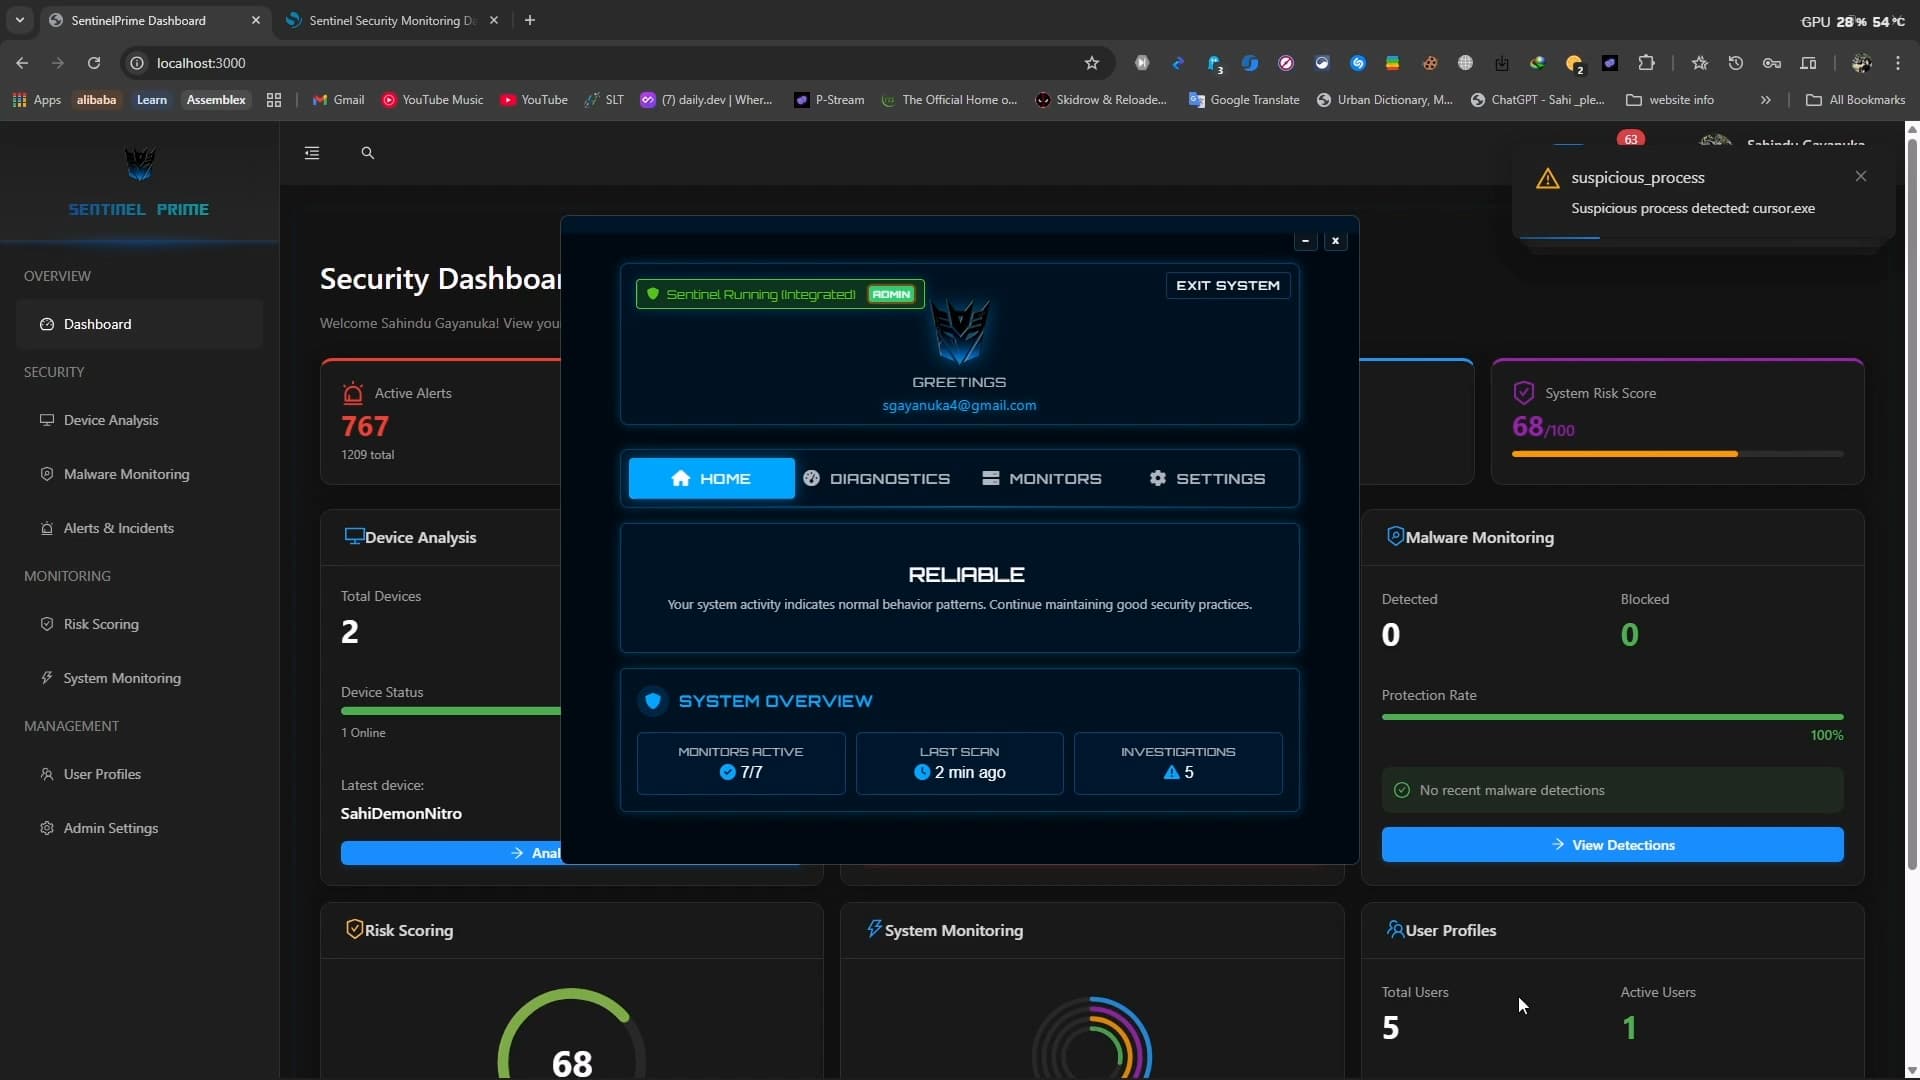This screenshot has height=1080, width=1920.
Task: Dismiss the suspicious_process alert notification
Action: click(1860, 176)
